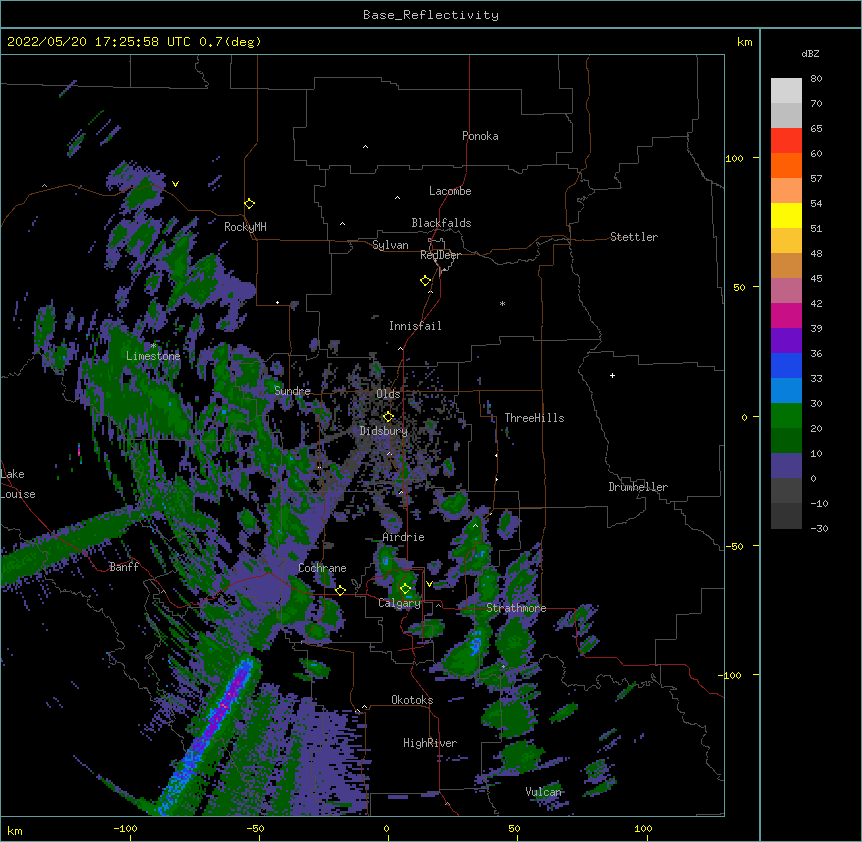Click the yellow 54 dBZ legend swatch
This screenshot has width=862, height=842.
coord(786,215)
